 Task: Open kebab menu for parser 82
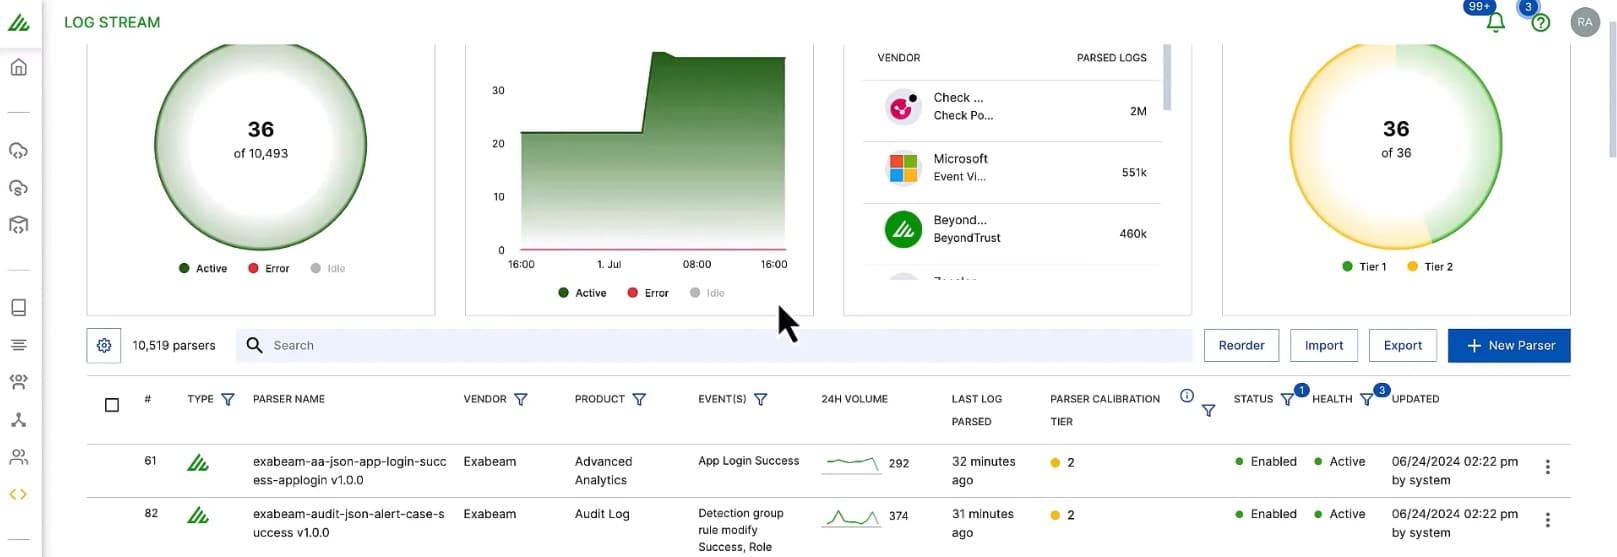1547,520
